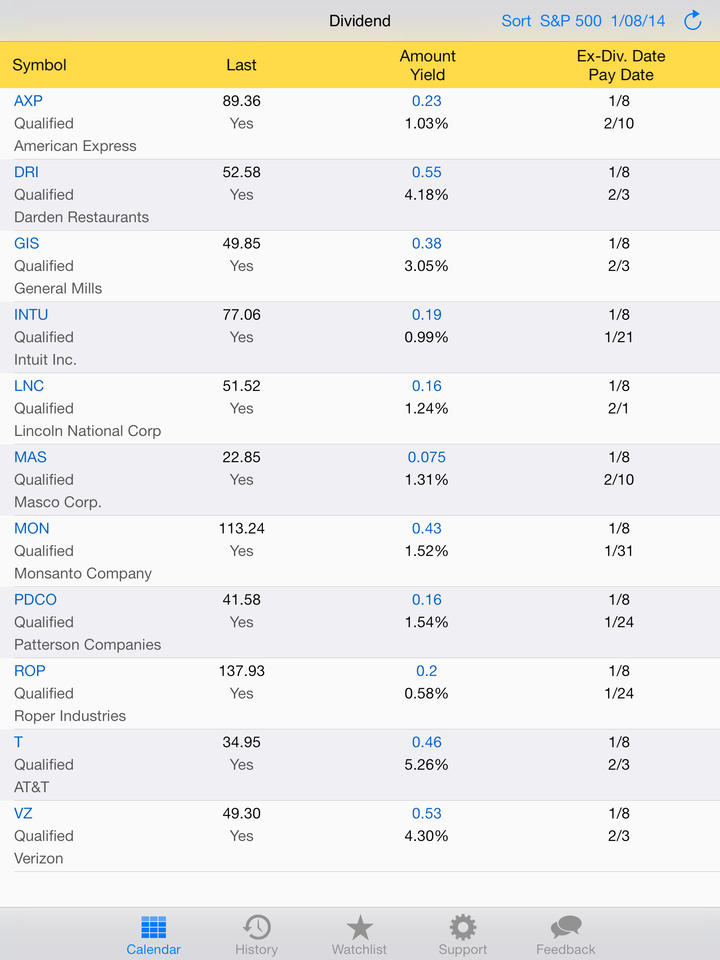720x960 pixels.
Task: Select the AT&T row company name
Action: pyautogui.click(x=32, y=787)
